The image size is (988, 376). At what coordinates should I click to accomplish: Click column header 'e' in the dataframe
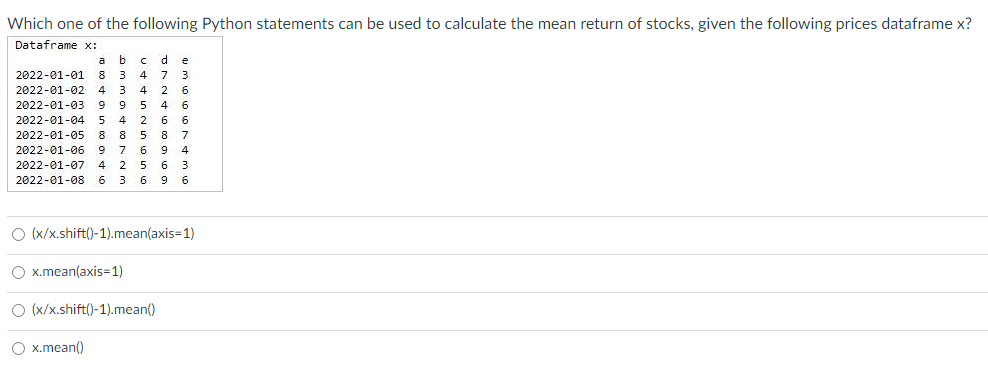click(185, 61)
